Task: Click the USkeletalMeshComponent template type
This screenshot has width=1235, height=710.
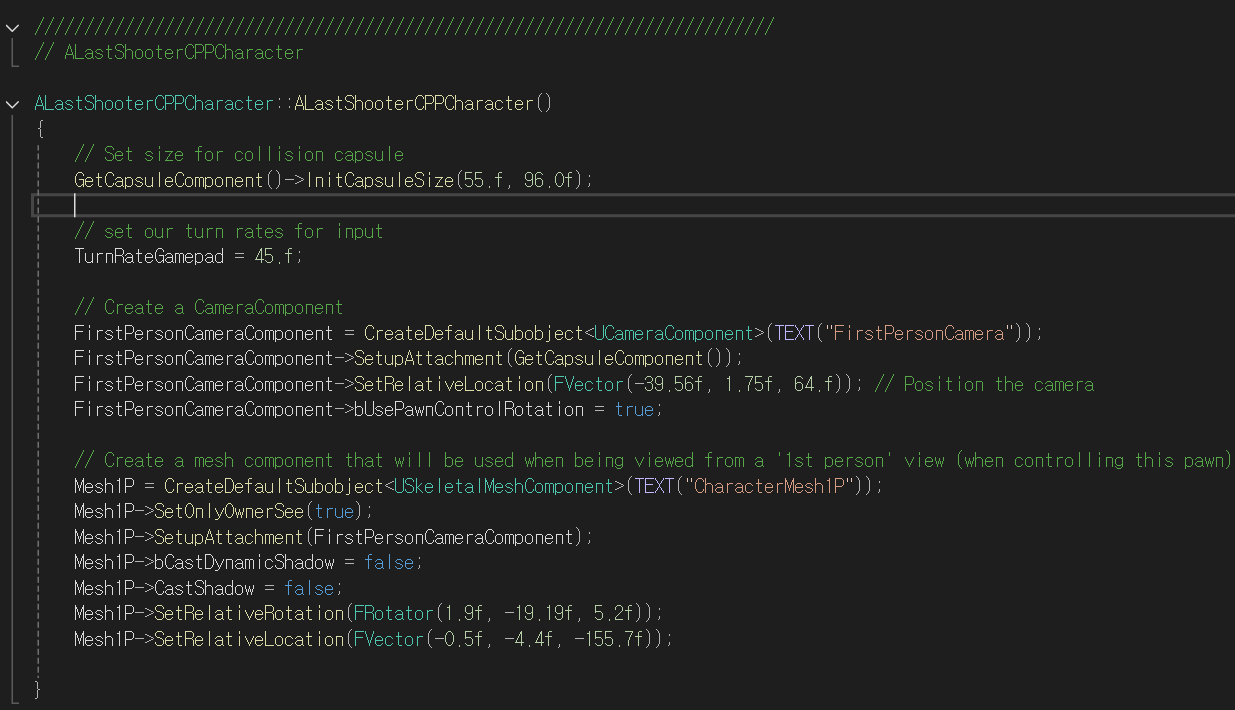Action: coord(504,486)
